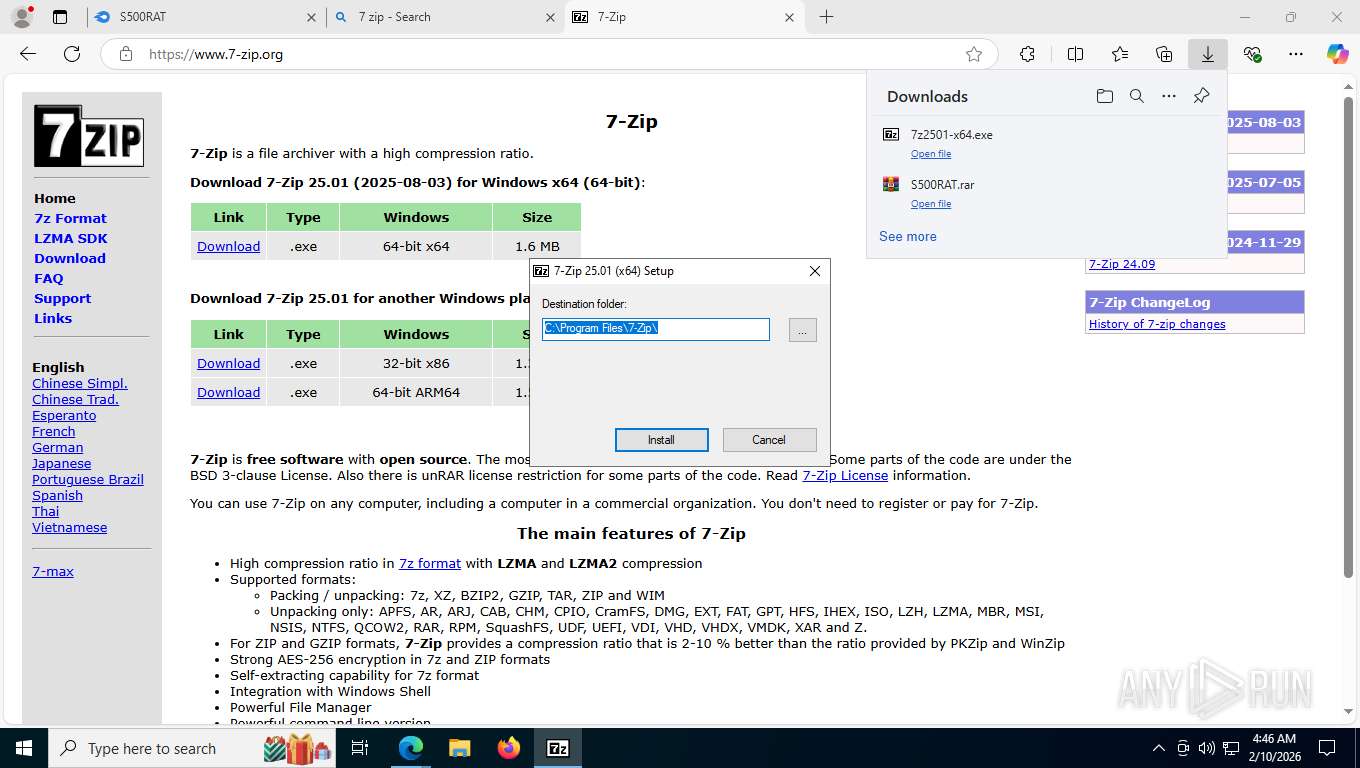1360x768 pixels.
Task: Click the 7z format feature link
Action: pos(430,563)
